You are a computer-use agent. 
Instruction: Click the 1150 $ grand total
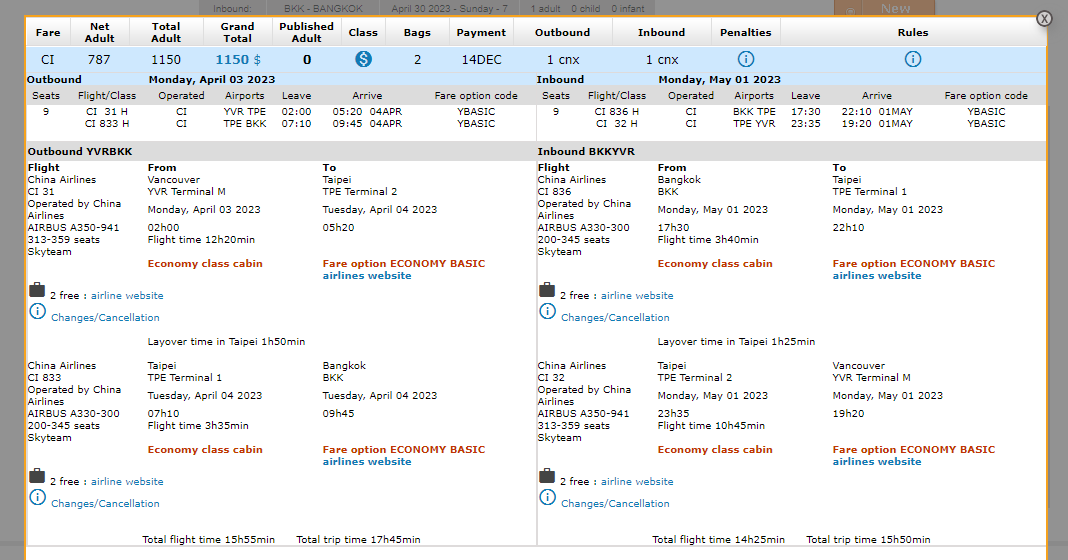tap(238, 60)
